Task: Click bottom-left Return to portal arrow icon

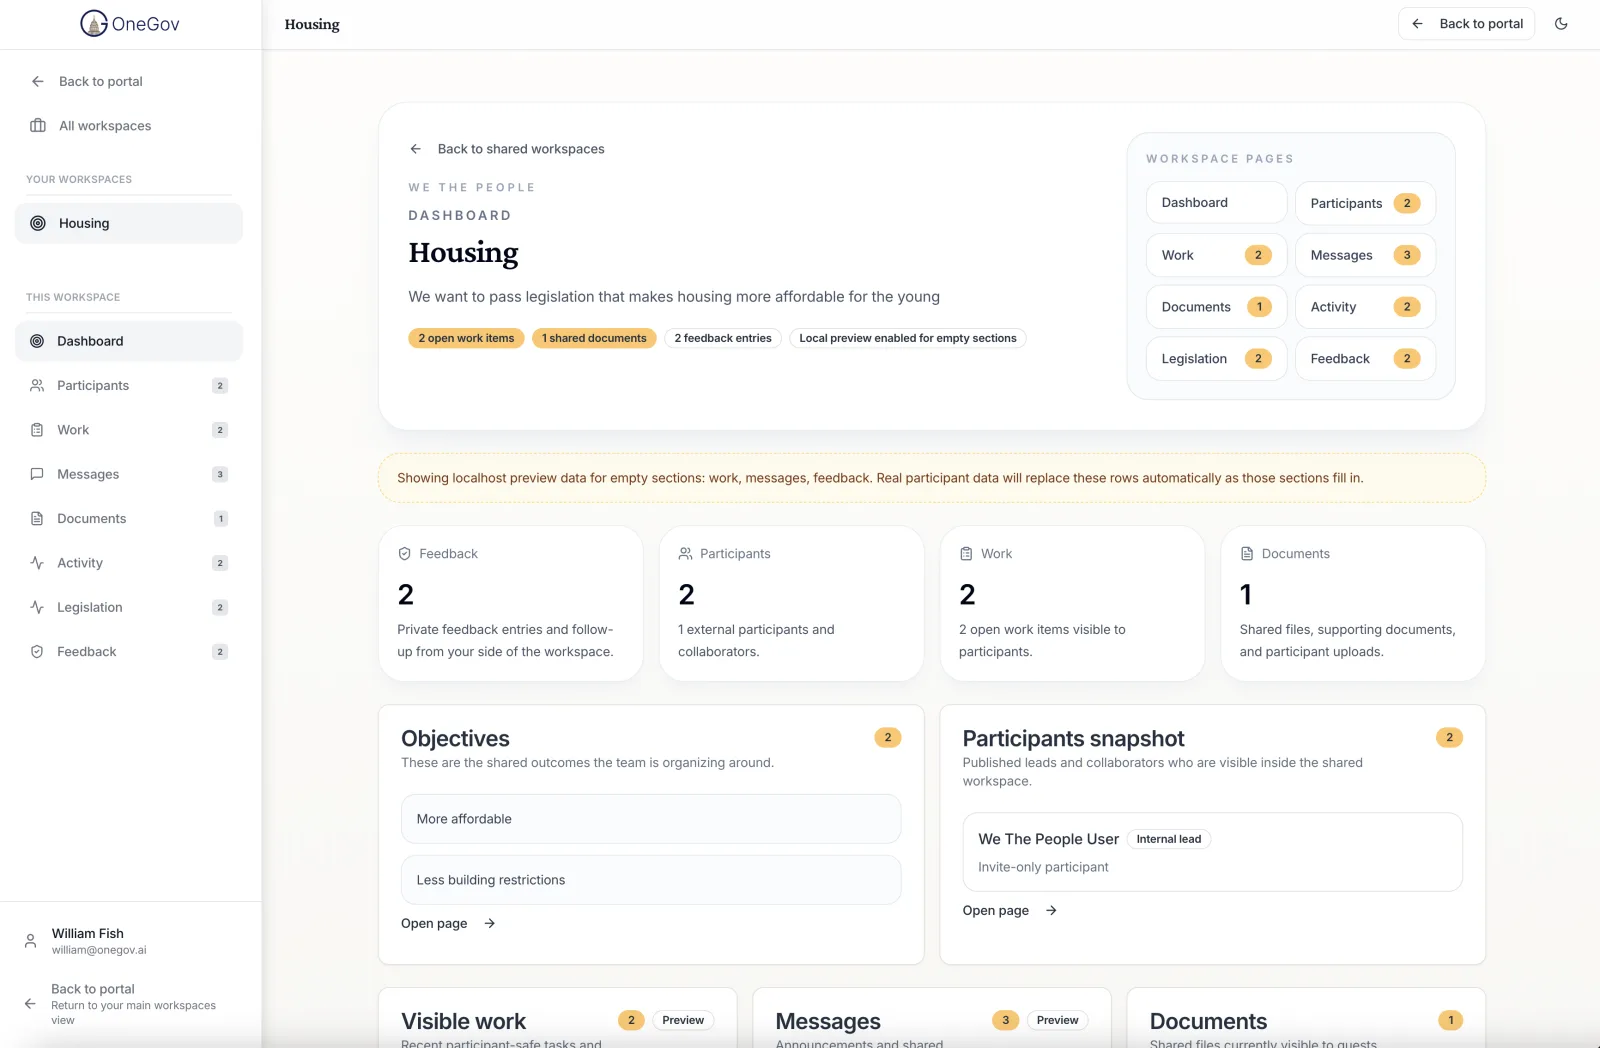Action: [30, 1004]
